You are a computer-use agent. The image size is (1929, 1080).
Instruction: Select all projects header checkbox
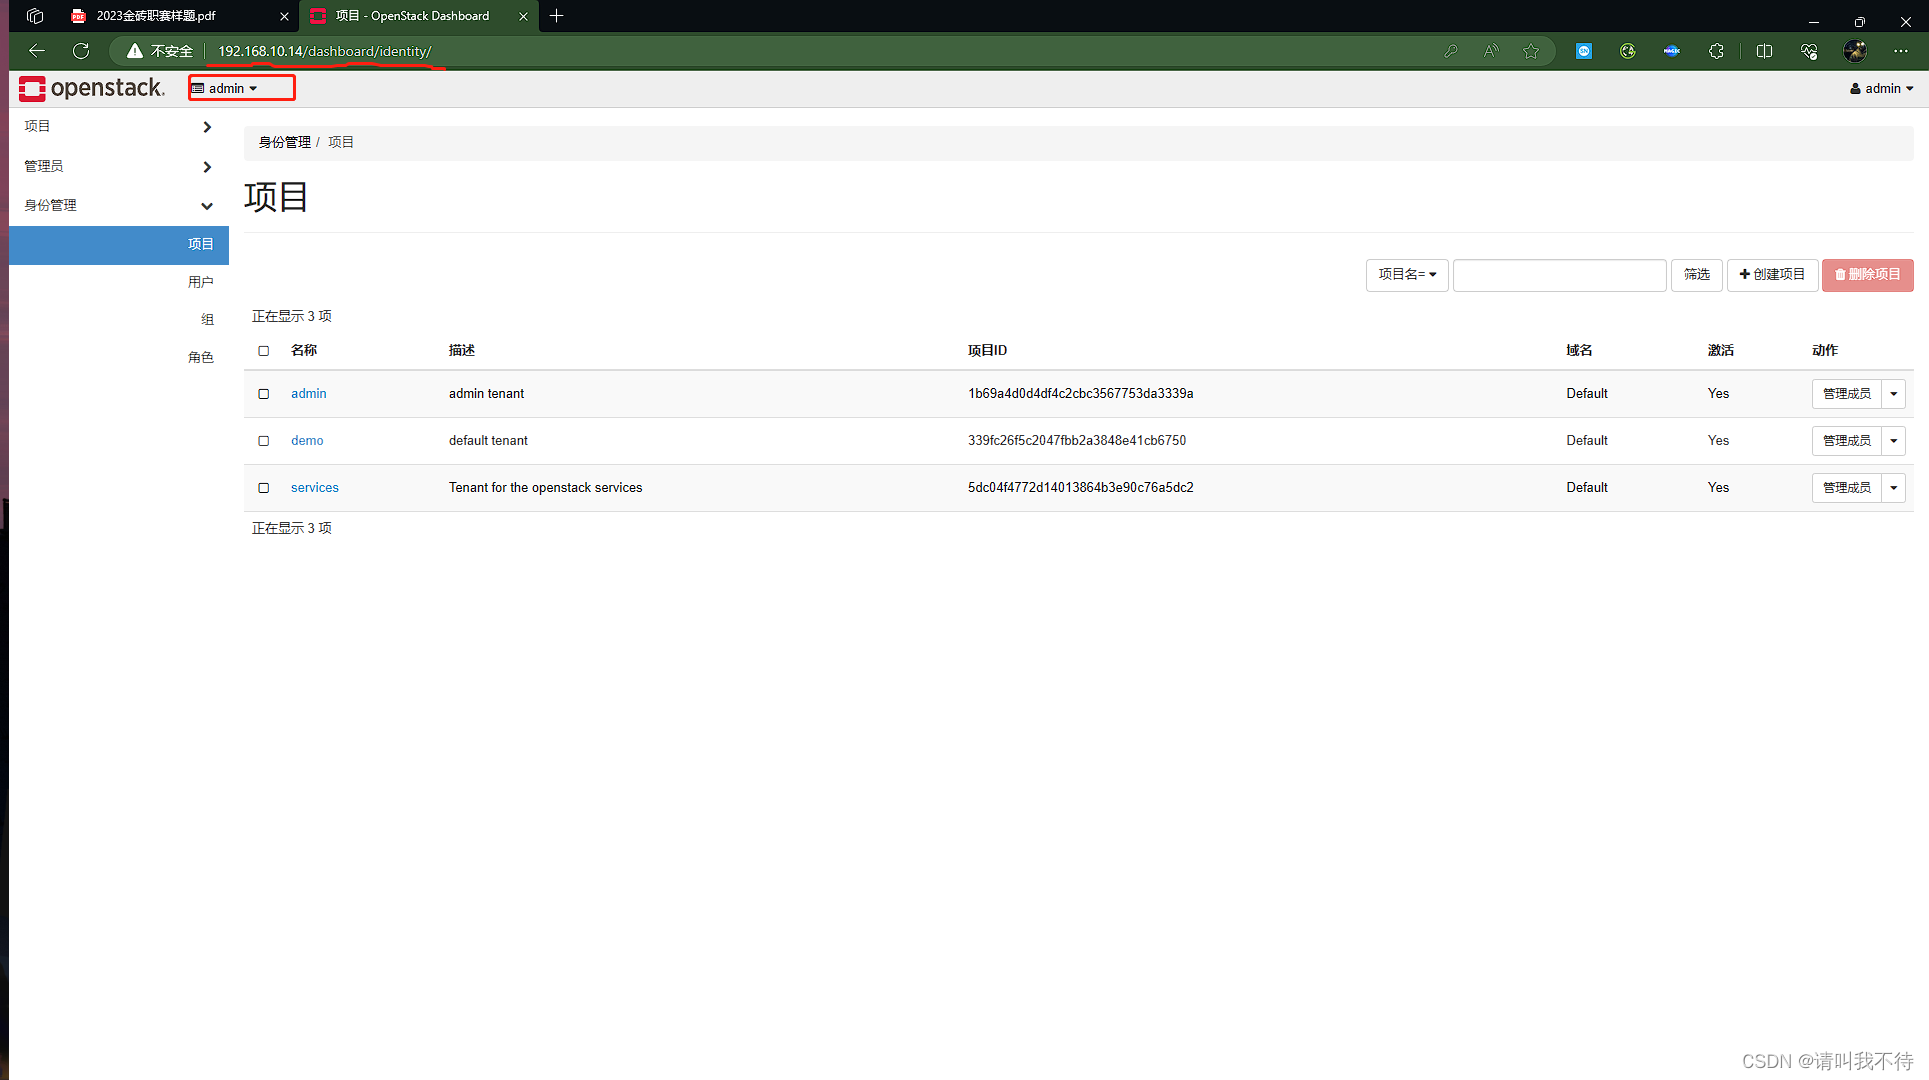pyautogui.click(x=264, y=351)
